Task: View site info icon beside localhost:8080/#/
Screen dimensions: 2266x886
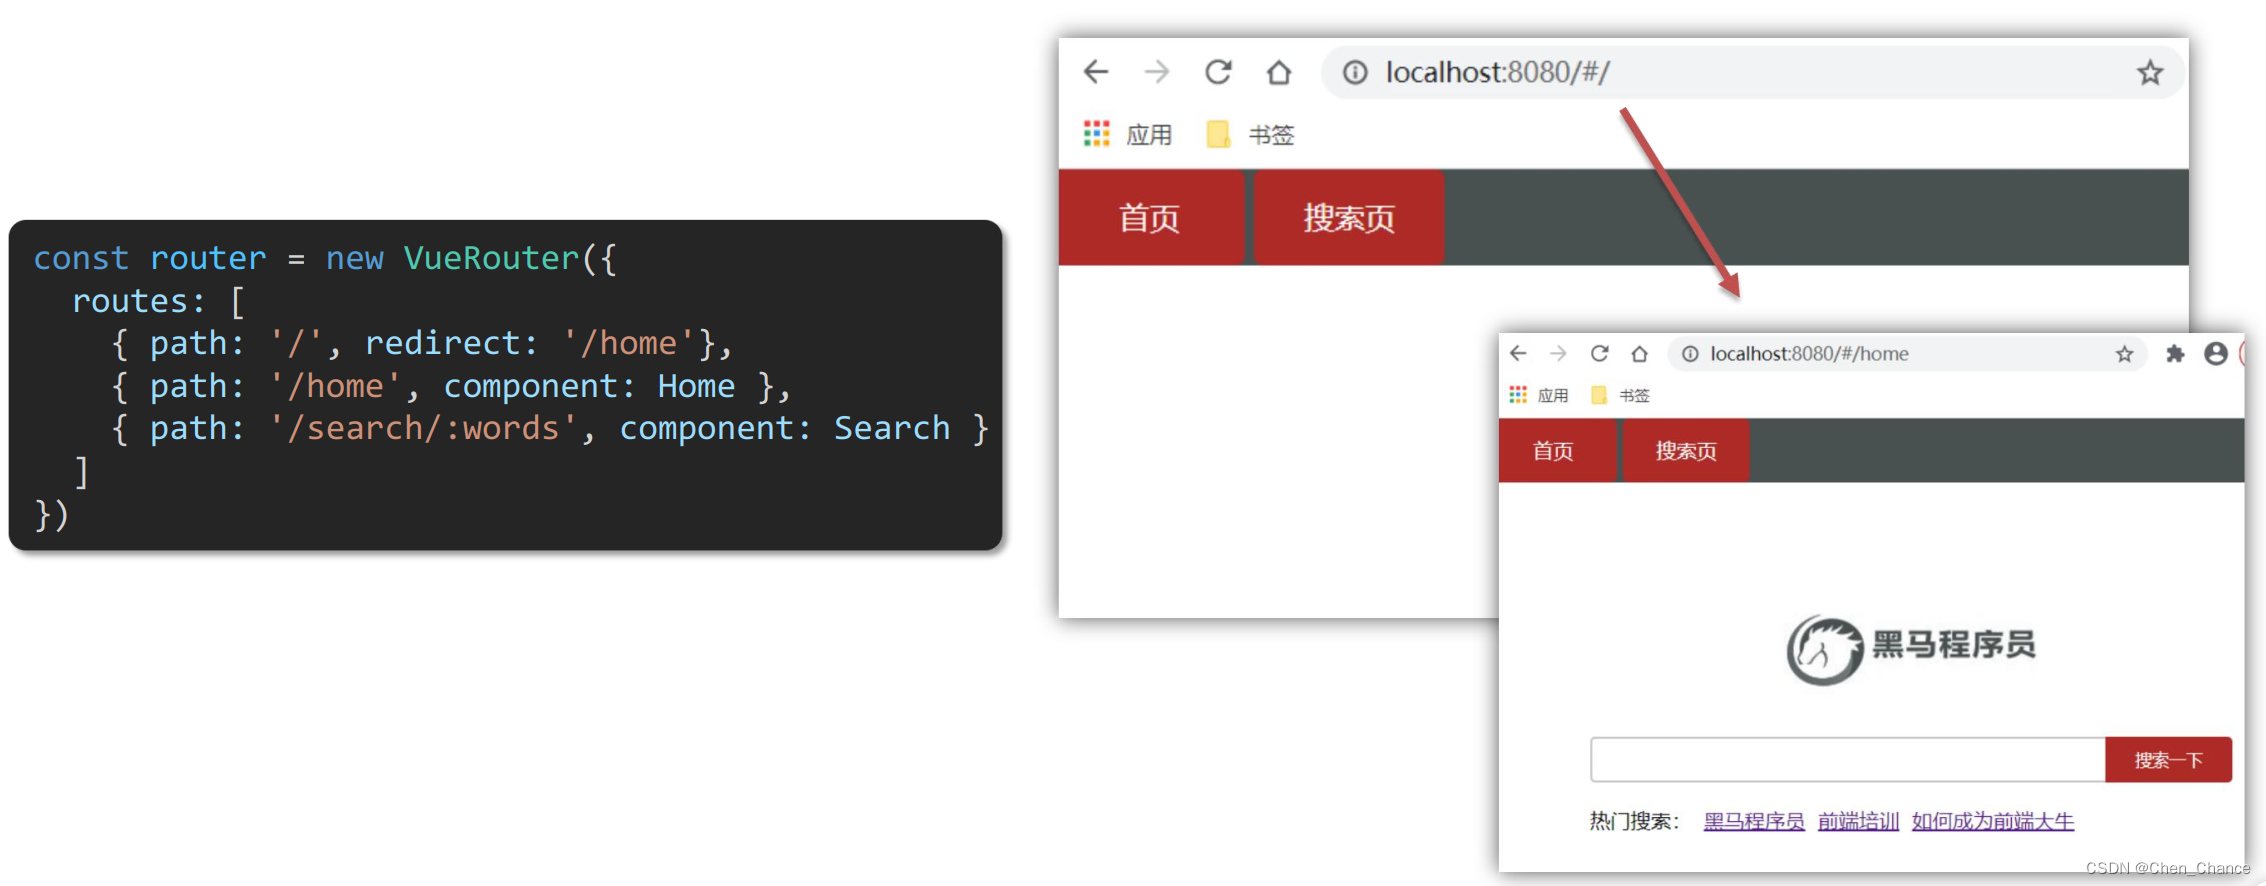Action: (x=1355, y=72)
